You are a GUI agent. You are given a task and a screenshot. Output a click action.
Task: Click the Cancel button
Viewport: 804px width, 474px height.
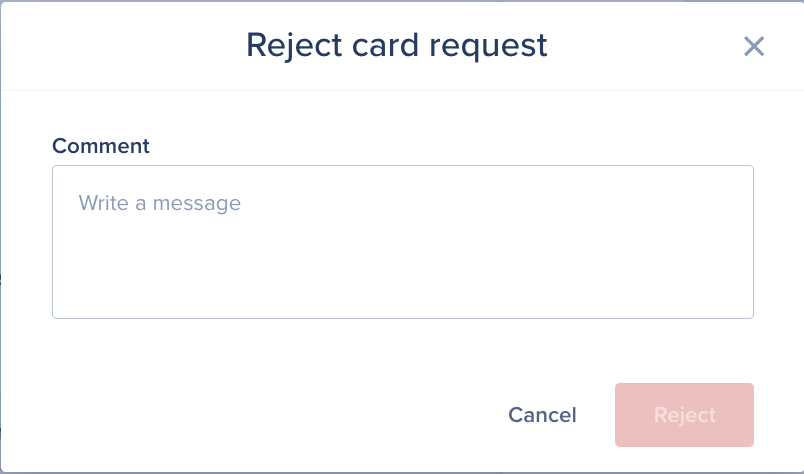coord(542,415)
